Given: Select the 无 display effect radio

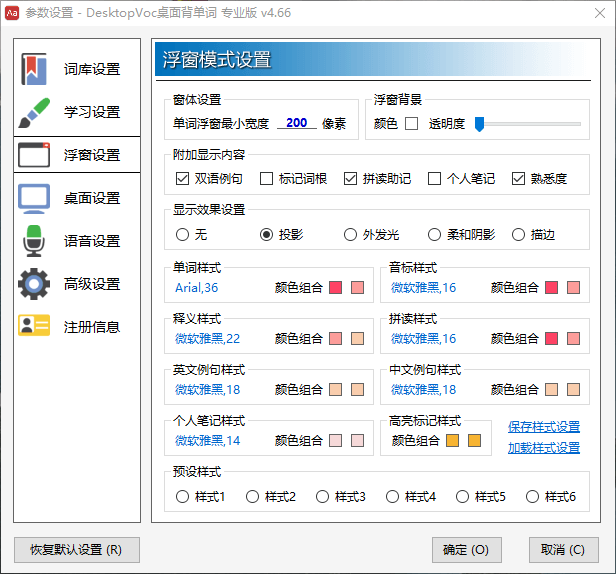Looking at the screenshot, I should click(x=182, y=235).
